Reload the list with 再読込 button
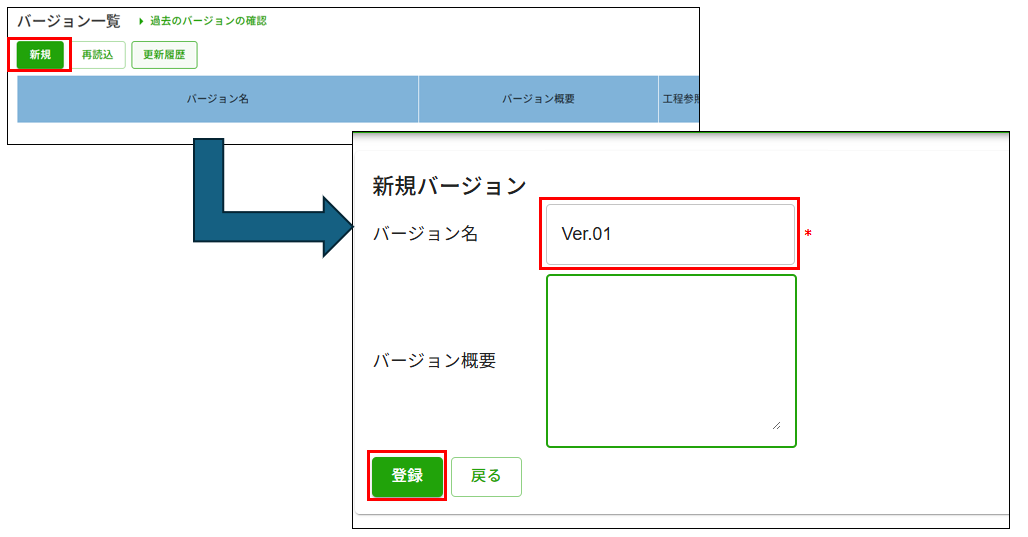The width and height of the screenshot is (1028, 537). click(x=98, y=55)
